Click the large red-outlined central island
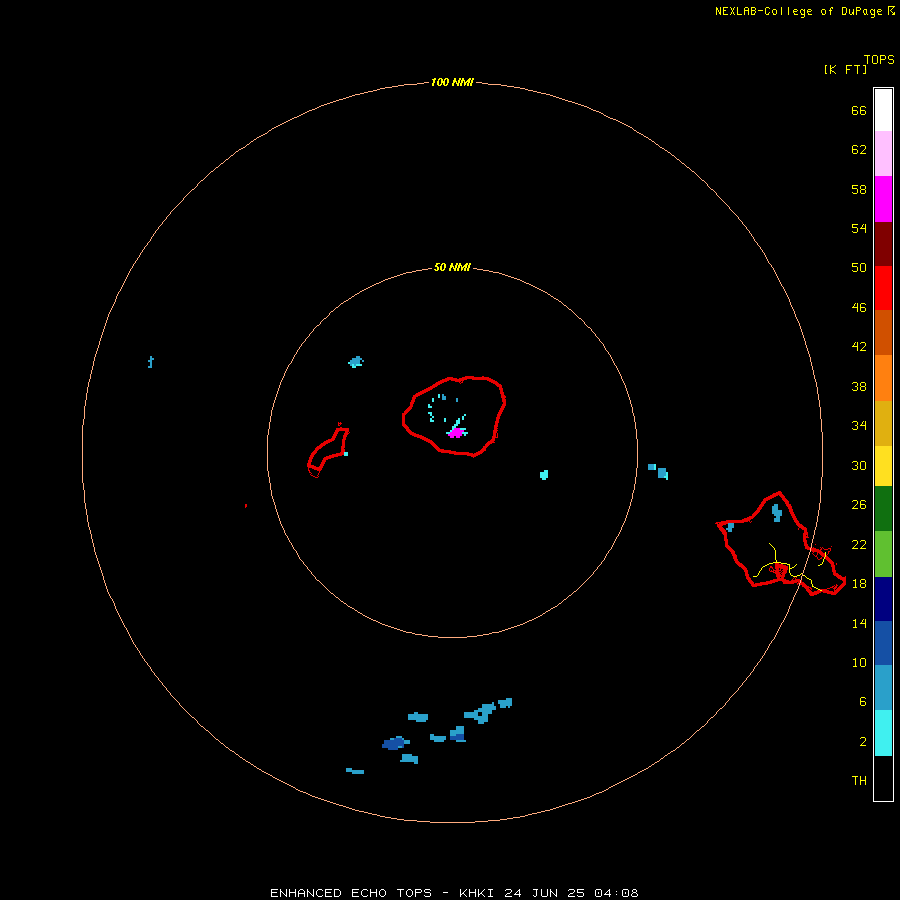This screenshot has width=900, height=900. pyautogui.click(x=454, y=416)
